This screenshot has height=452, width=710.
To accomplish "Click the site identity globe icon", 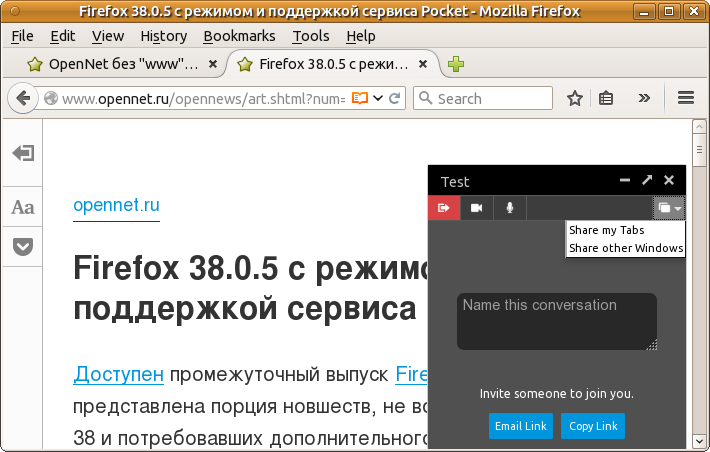I will 51,98.
